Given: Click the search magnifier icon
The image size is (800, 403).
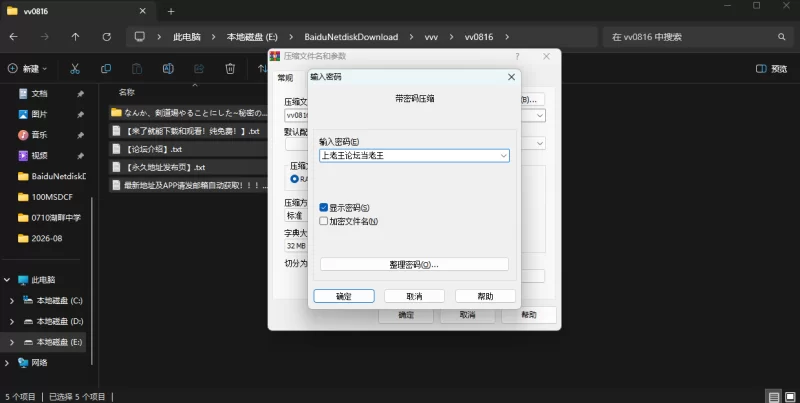Looking at the screenshot, I should pyautogui.click(x=782, y=37).
